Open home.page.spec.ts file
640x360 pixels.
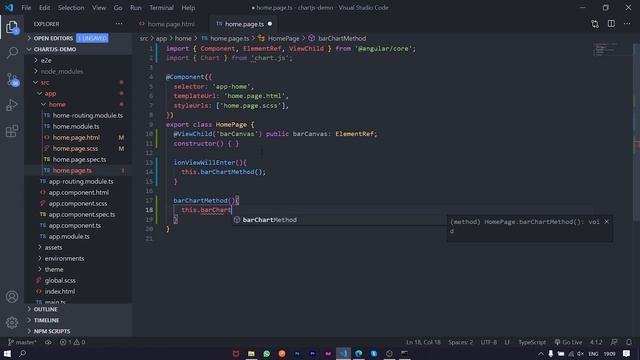(x=79, y=160)
